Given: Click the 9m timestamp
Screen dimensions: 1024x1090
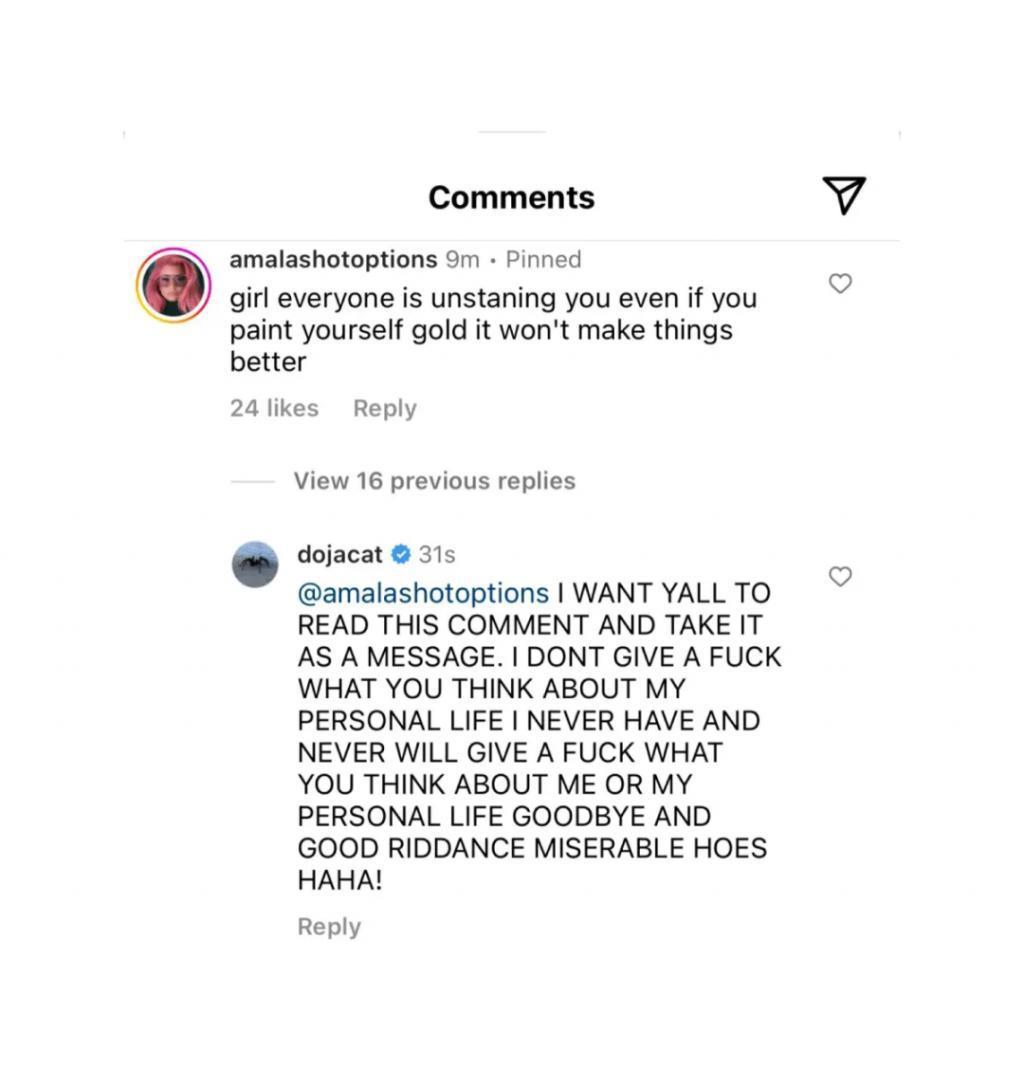Looking at the screenshot, I should pos(462,260).
